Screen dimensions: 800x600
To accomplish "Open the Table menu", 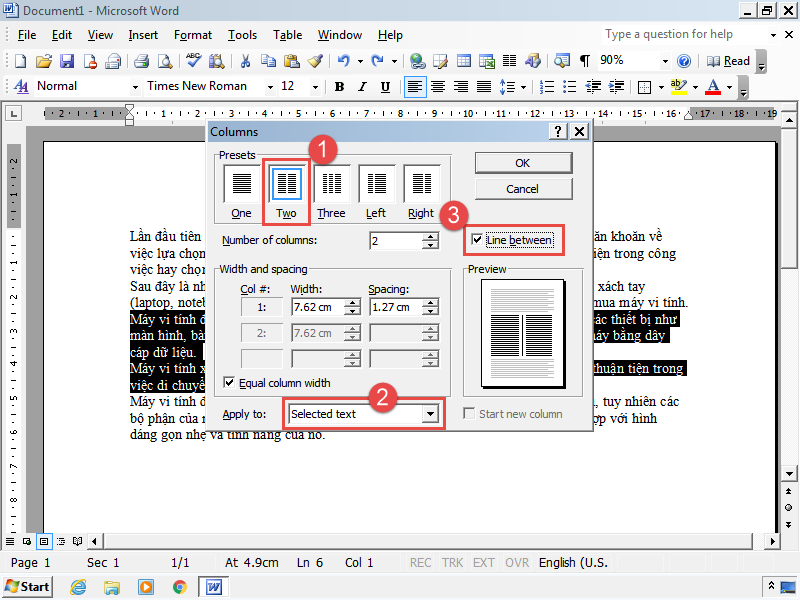I will (x=287, y=35).
